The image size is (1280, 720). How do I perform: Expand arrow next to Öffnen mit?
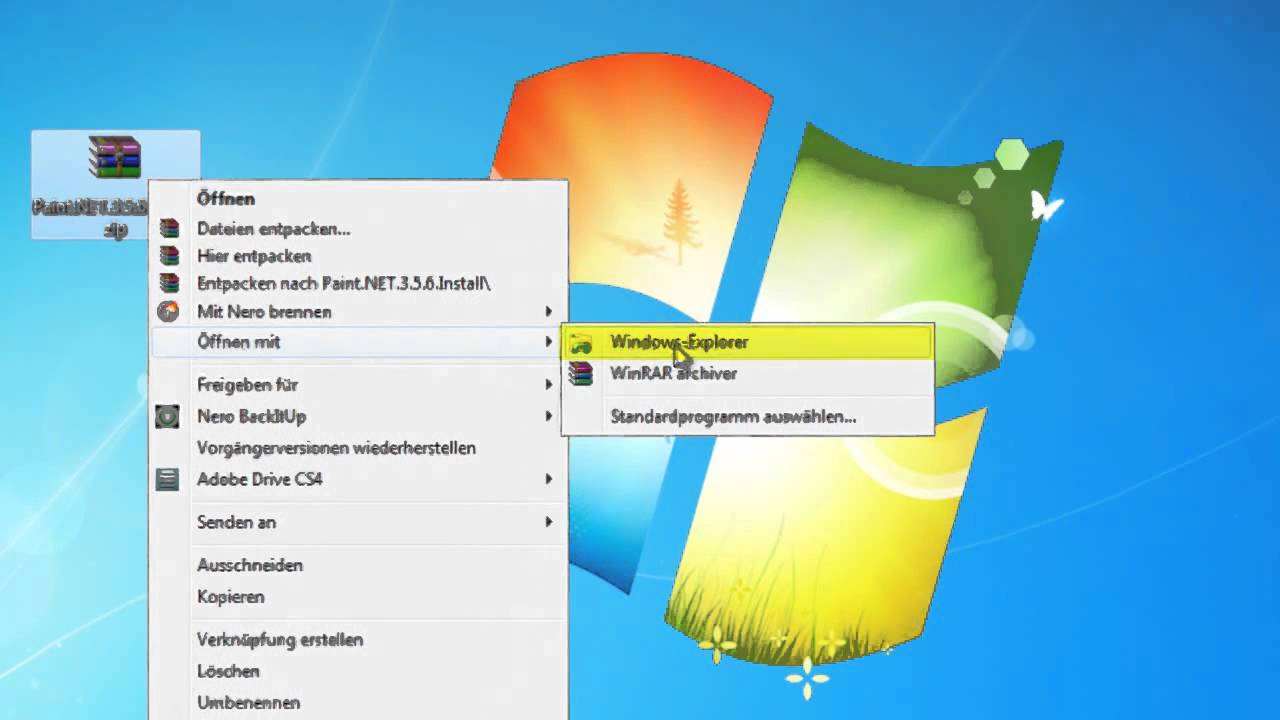pyautogui.click(x=548, y=342)
